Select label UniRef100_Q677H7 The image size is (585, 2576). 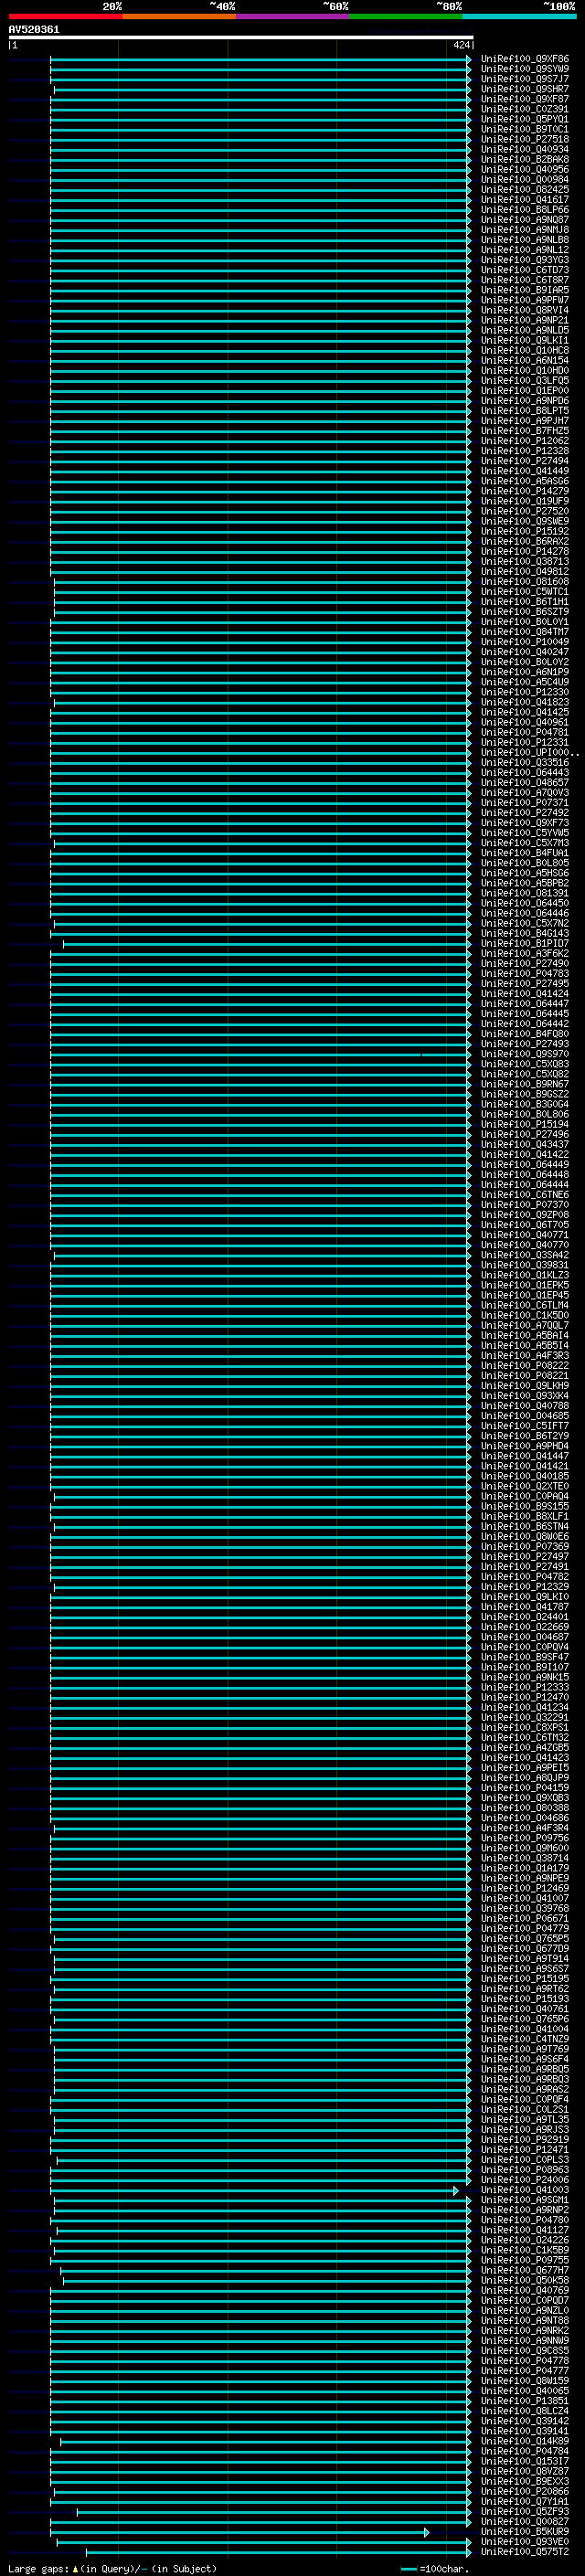coord(525,2270)
